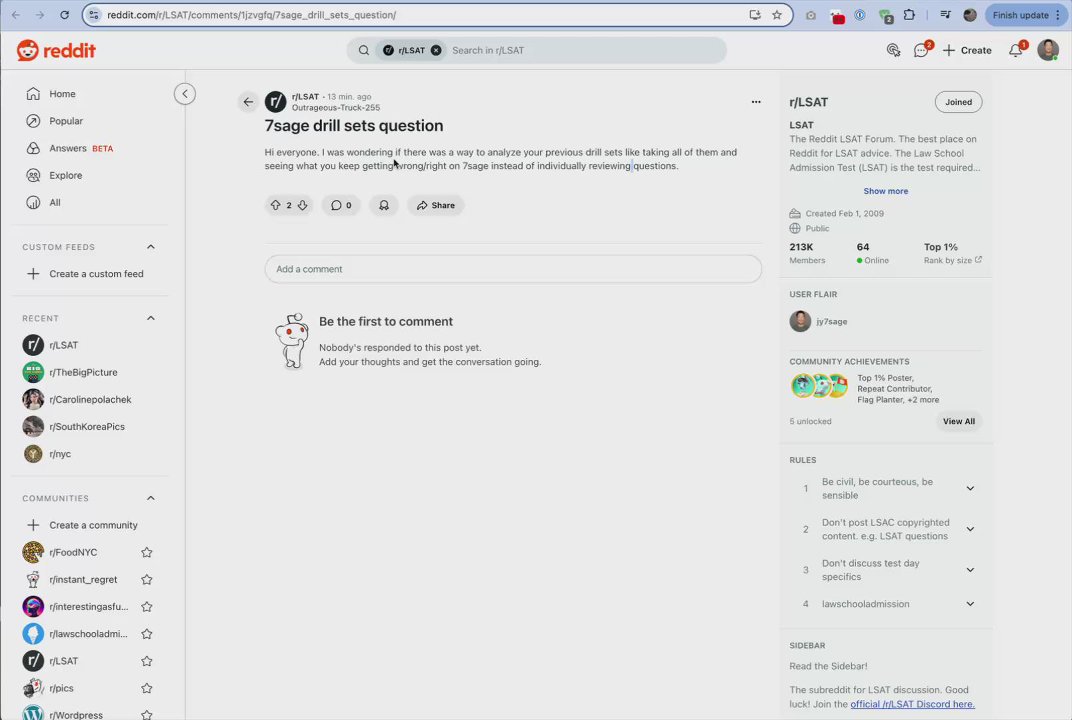Open the user profile avatar menu
1072x720 pixels.
point(1047,50)
